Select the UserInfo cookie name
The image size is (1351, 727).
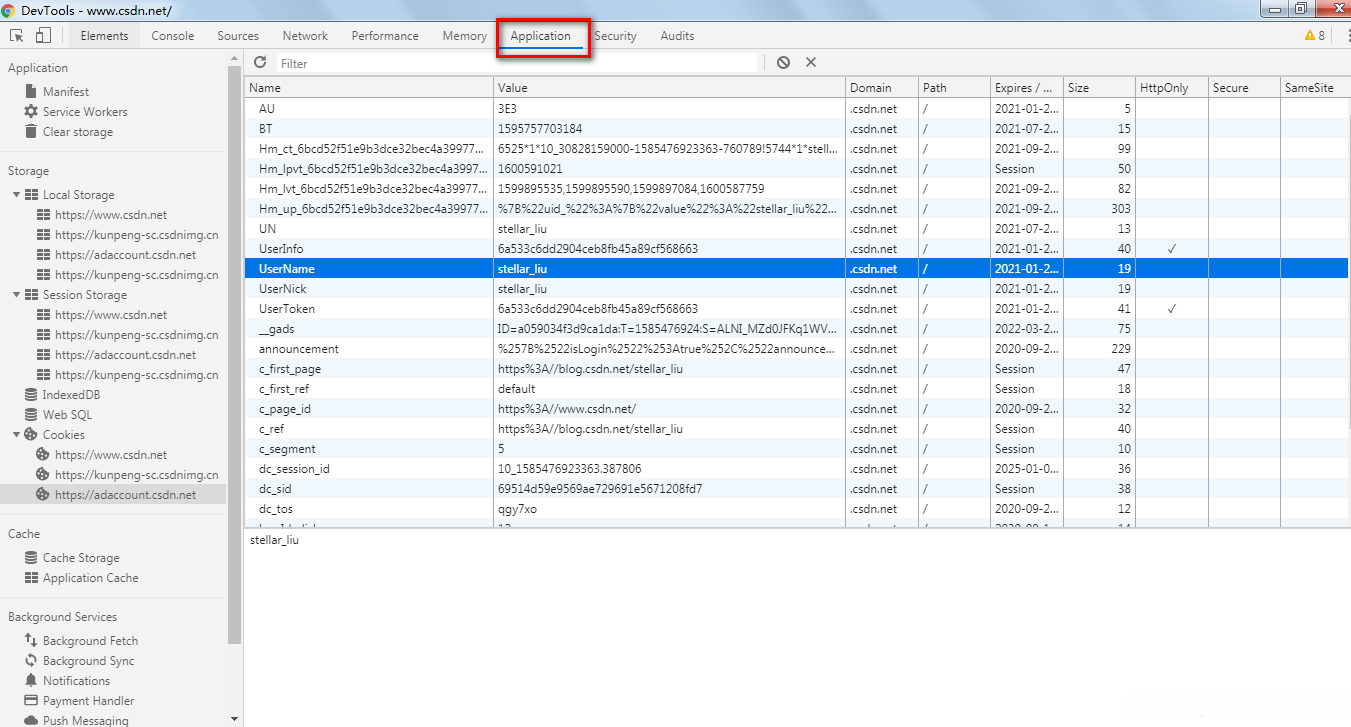pyautogui.click(x=281, y=248)
